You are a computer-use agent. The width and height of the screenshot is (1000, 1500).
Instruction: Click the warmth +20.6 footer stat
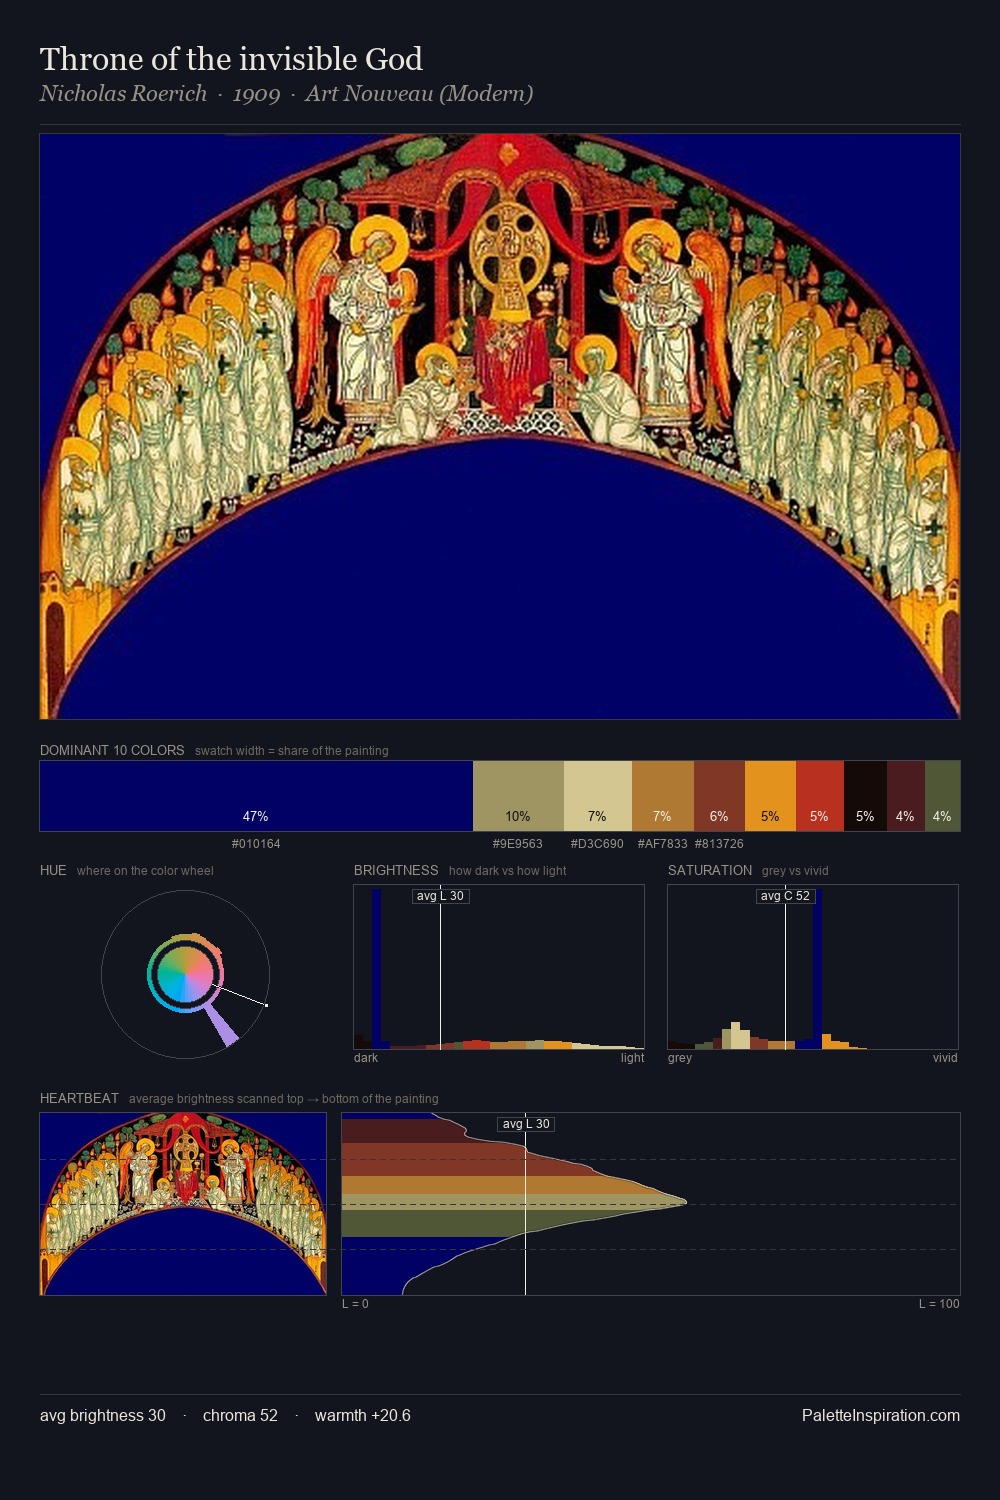[363, 1416]
